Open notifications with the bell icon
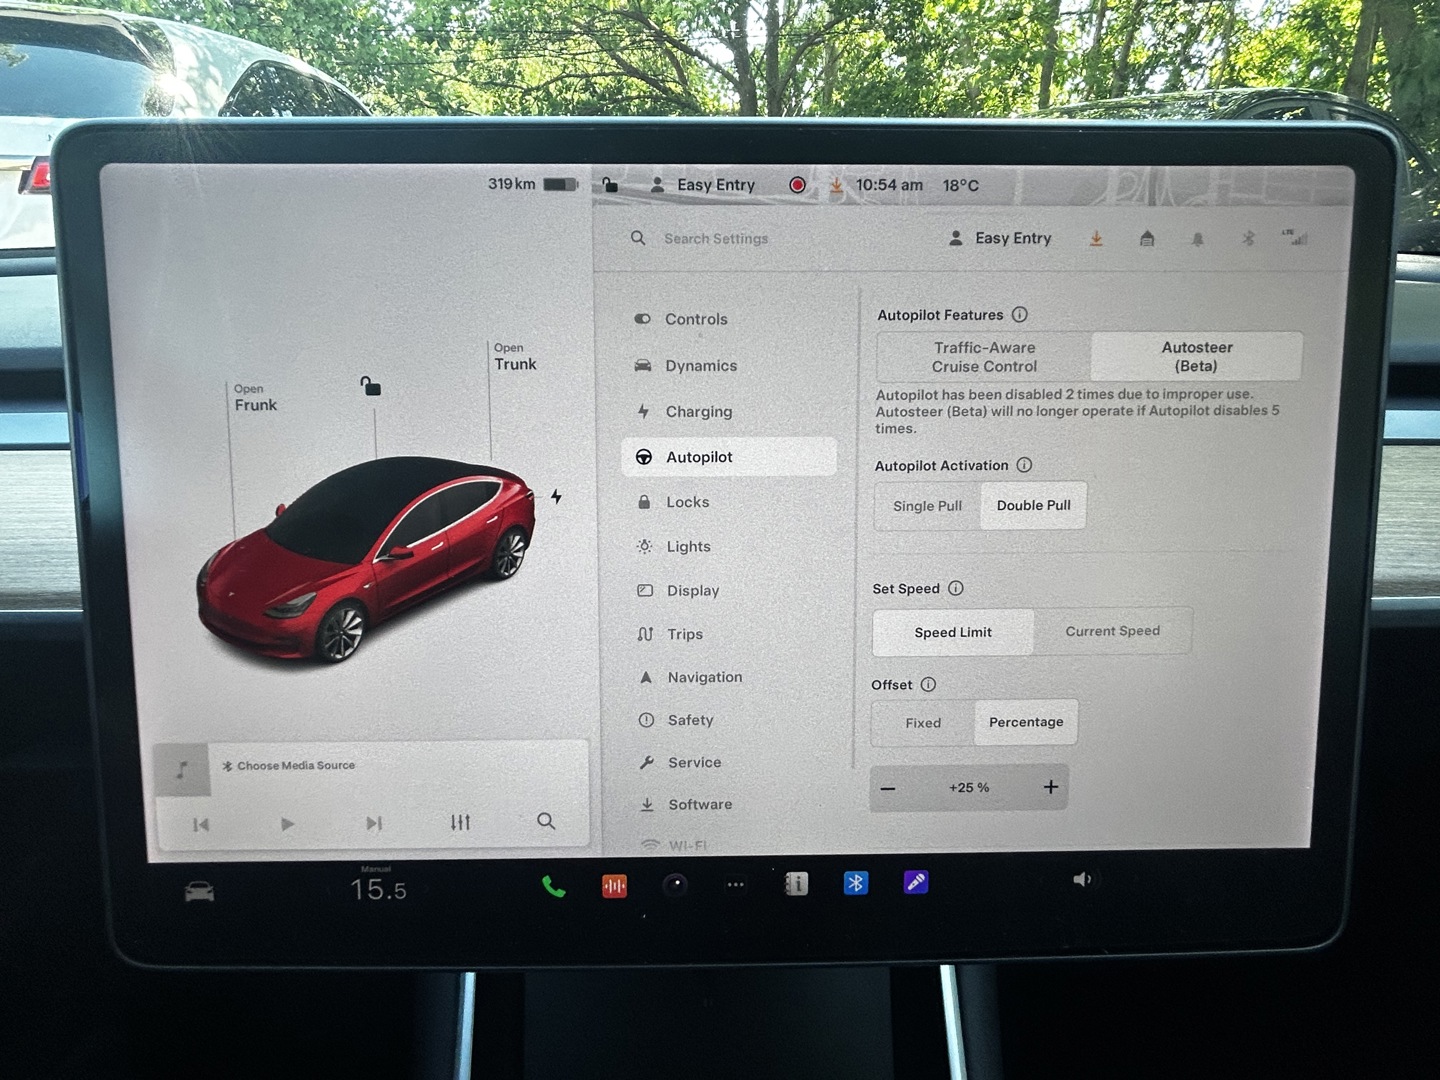 pyautogui.click(x=1198, y=239)
